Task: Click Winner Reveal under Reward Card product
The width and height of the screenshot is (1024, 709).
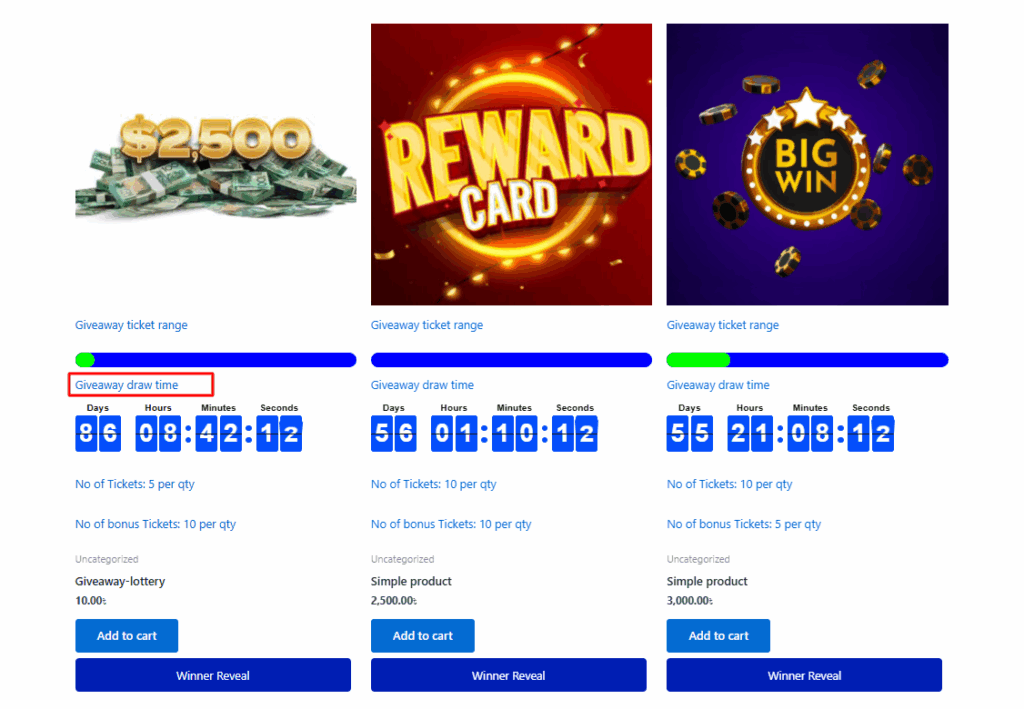Action: [509, 675]
